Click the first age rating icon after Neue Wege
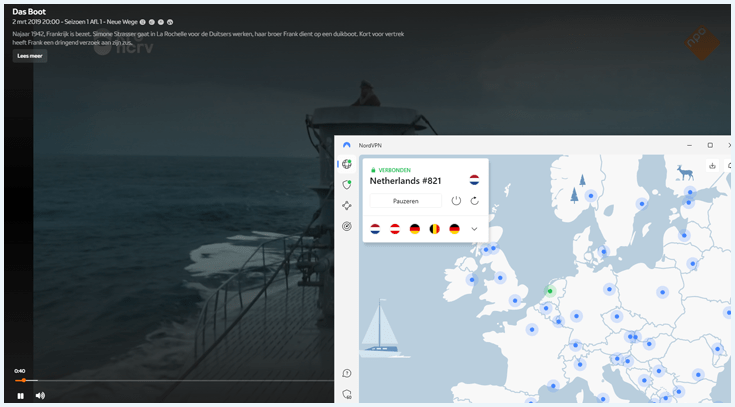 click(142, 22)
